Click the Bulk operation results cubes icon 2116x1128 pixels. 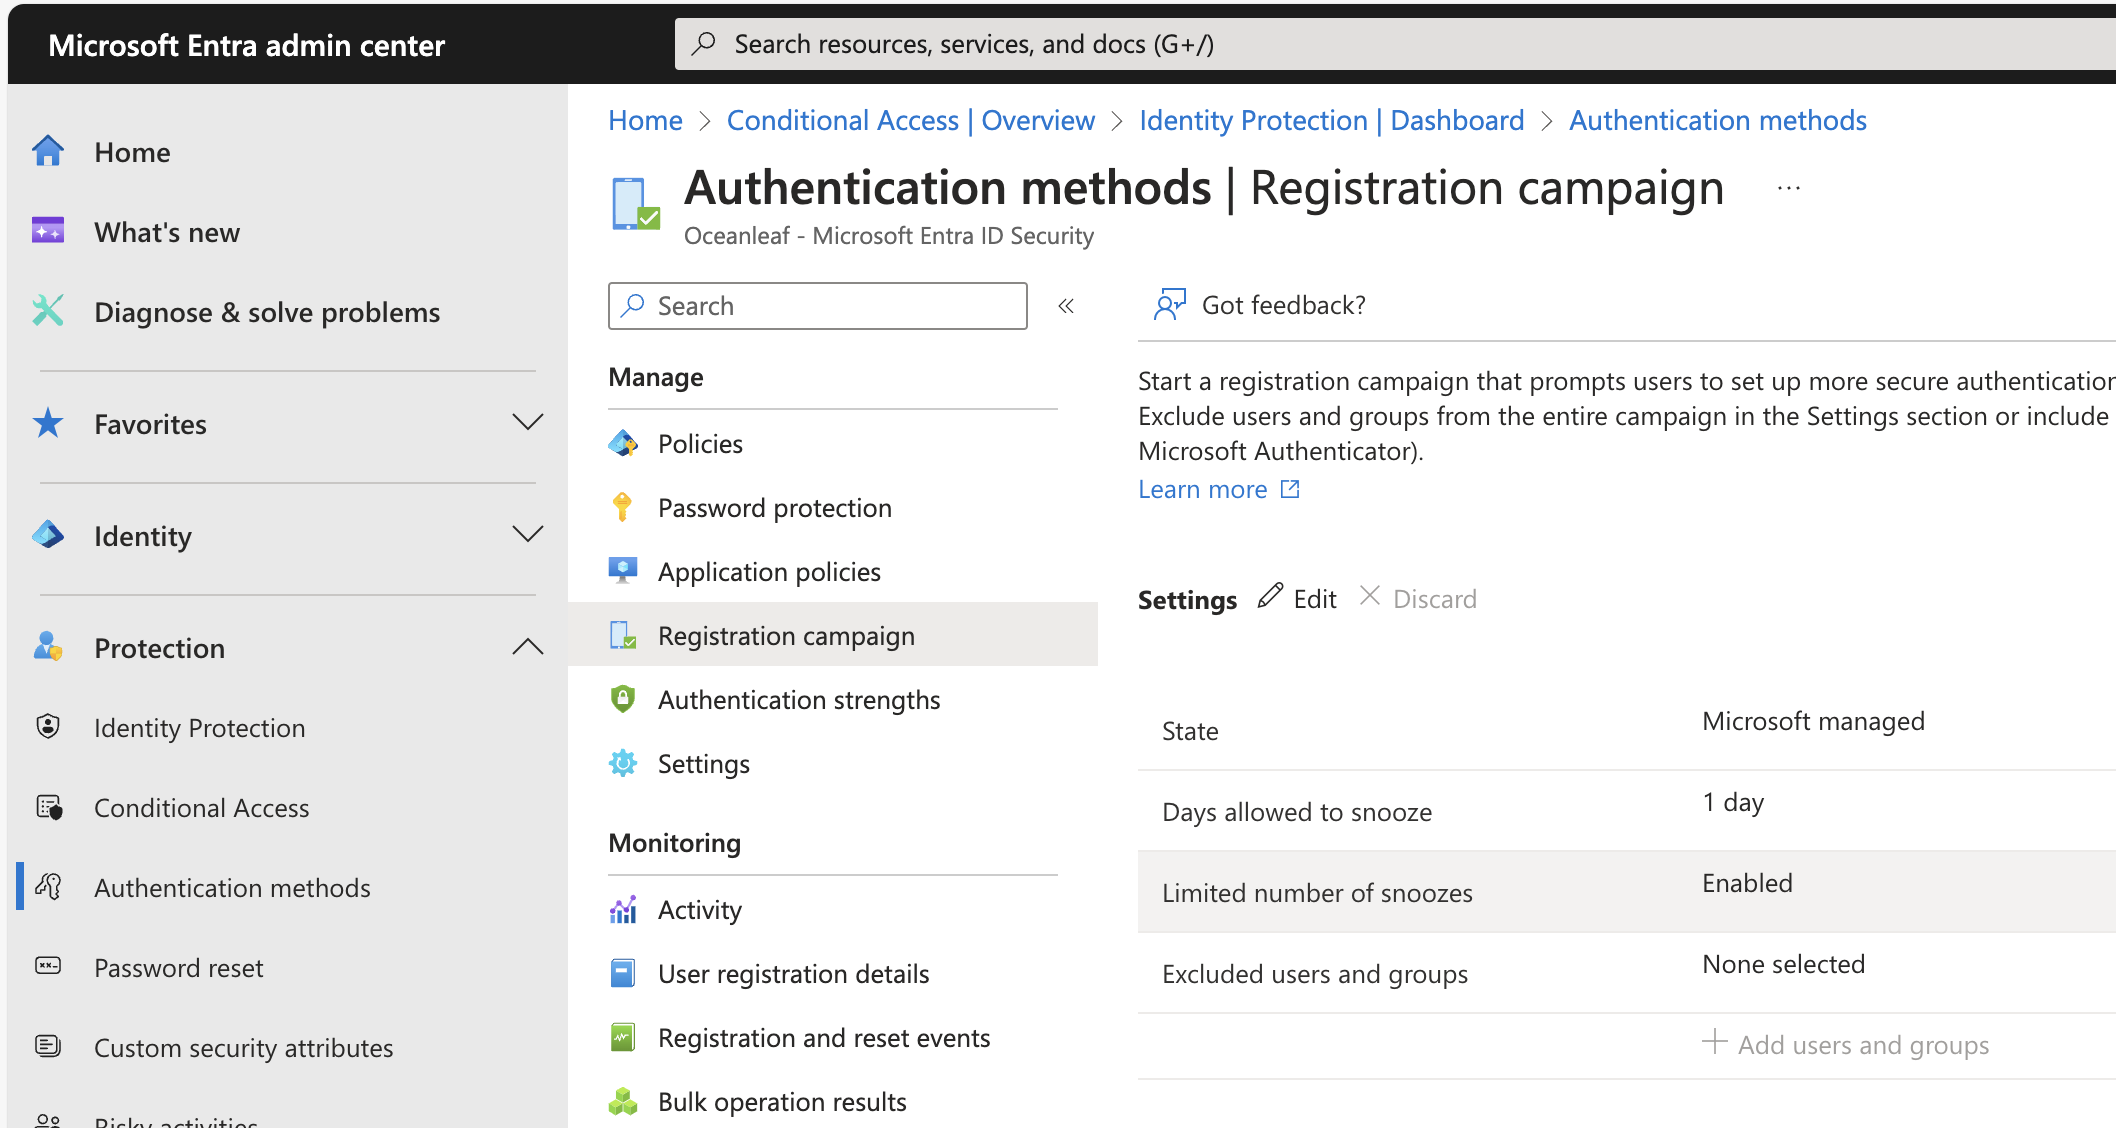pos(622,1102)
